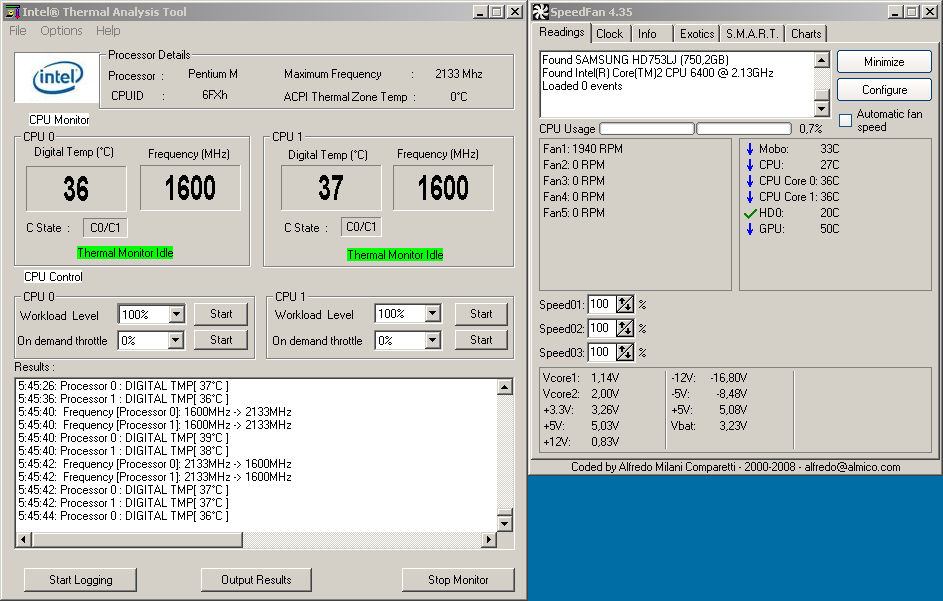
Task: Click the SpeedFan fan icon in title bar
Action: (x=541, y=11)
